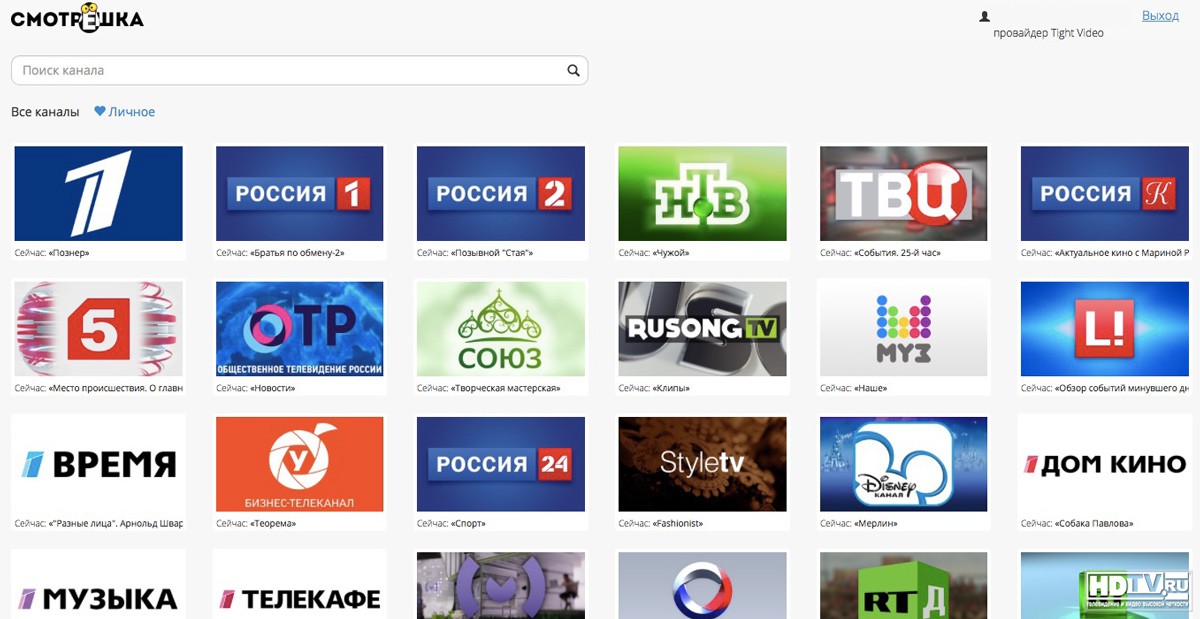Click the user profile icon
Screen dimensions: 1200x619
[984, 16]
